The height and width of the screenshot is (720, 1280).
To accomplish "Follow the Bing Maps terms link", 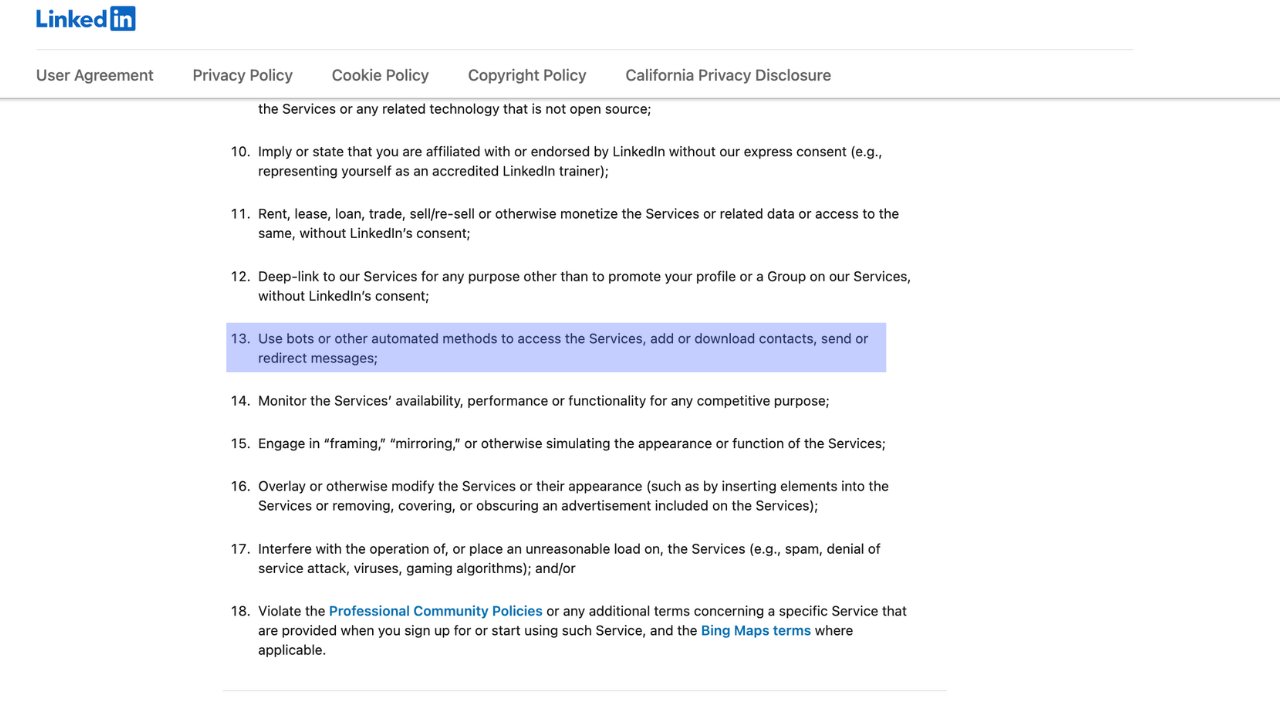I will [756, 631].
